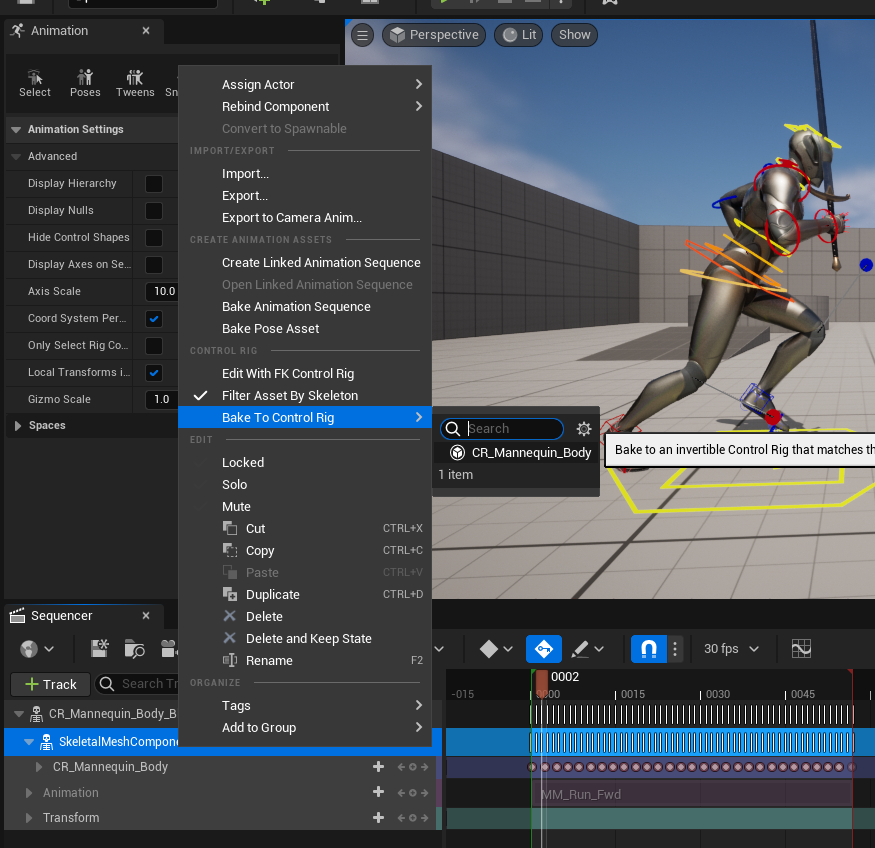Enable the Display Hierarchy checkbox
Viewport: 875px width, 848px height.
(154, 184)
